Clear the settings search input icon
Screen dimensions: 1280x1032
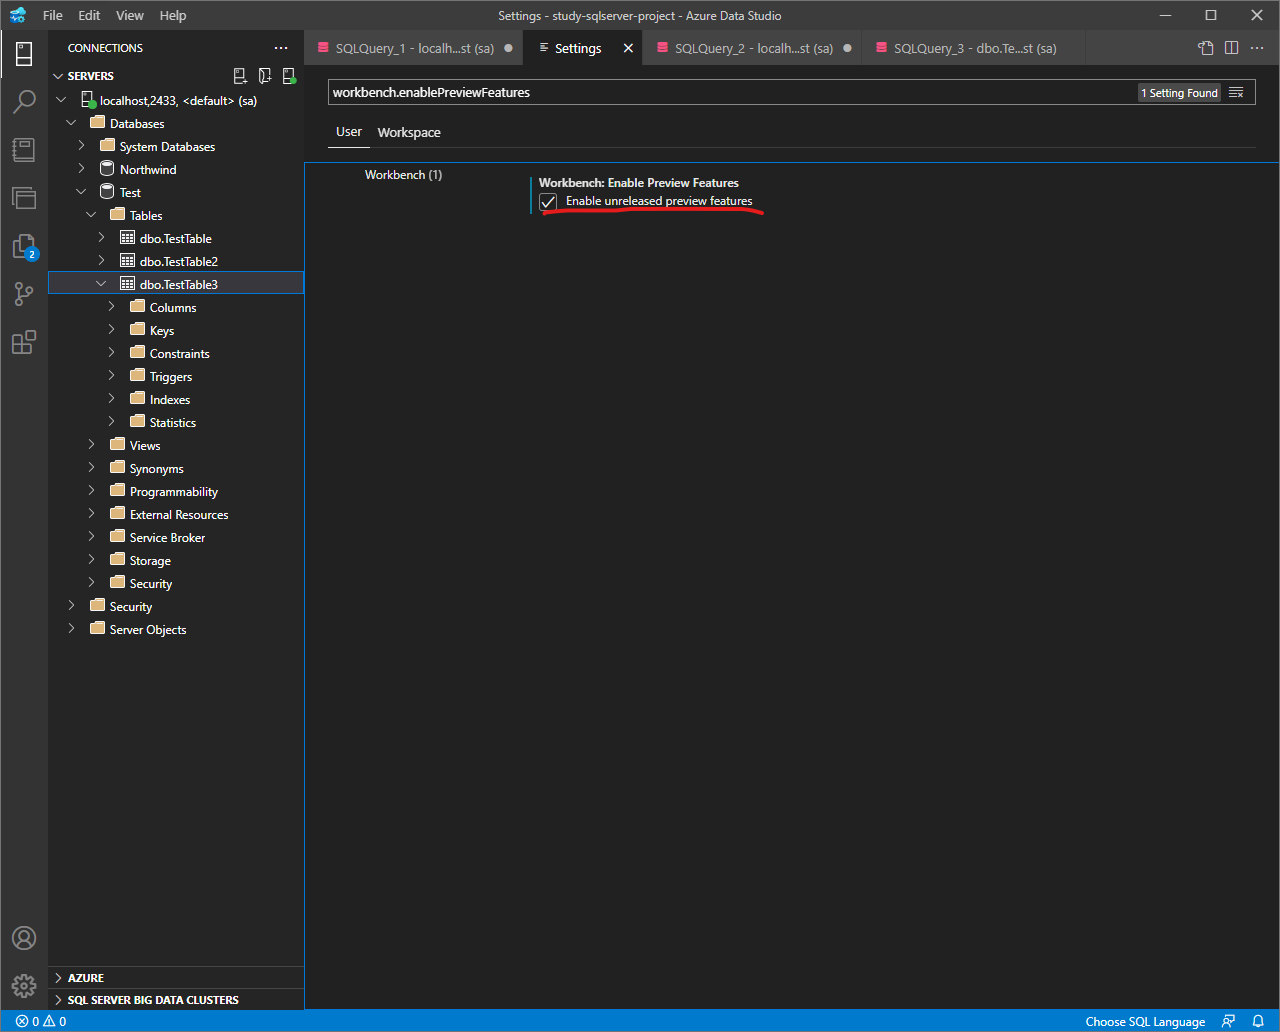[1237, 93]
